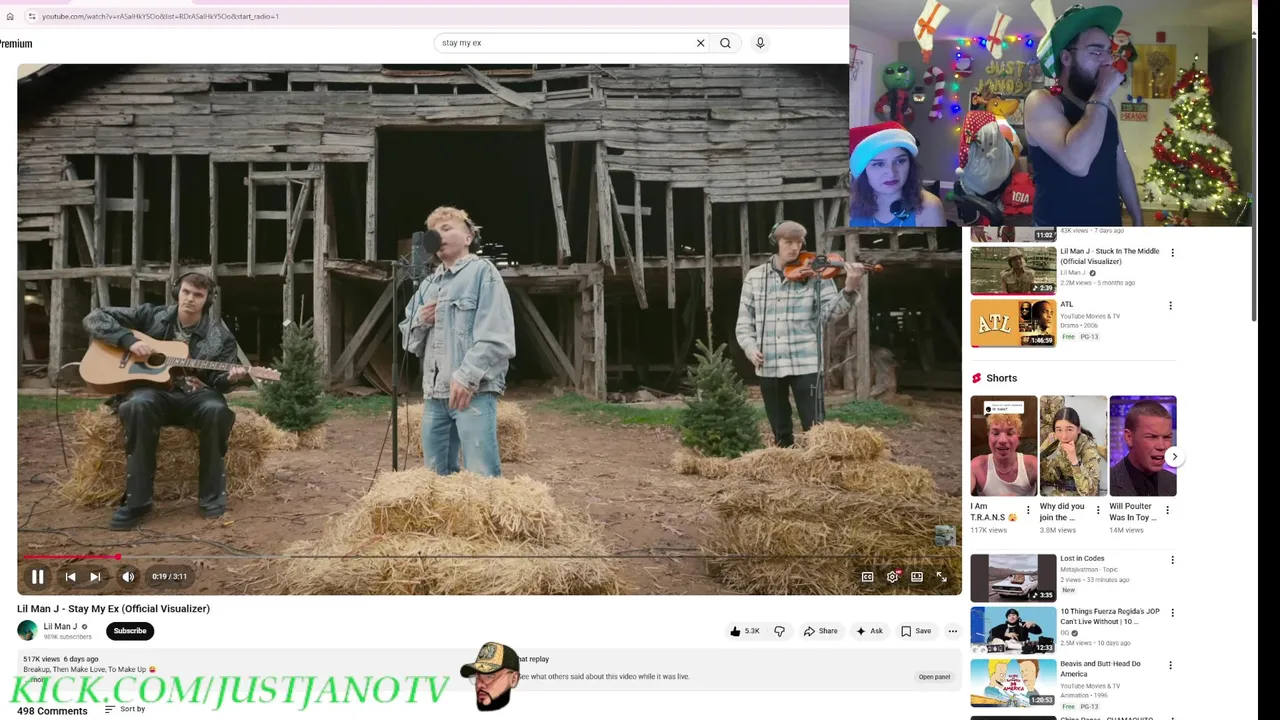Open options menu for Lost in Codes
1280x720 pixels.
(x=1172, y=560)
